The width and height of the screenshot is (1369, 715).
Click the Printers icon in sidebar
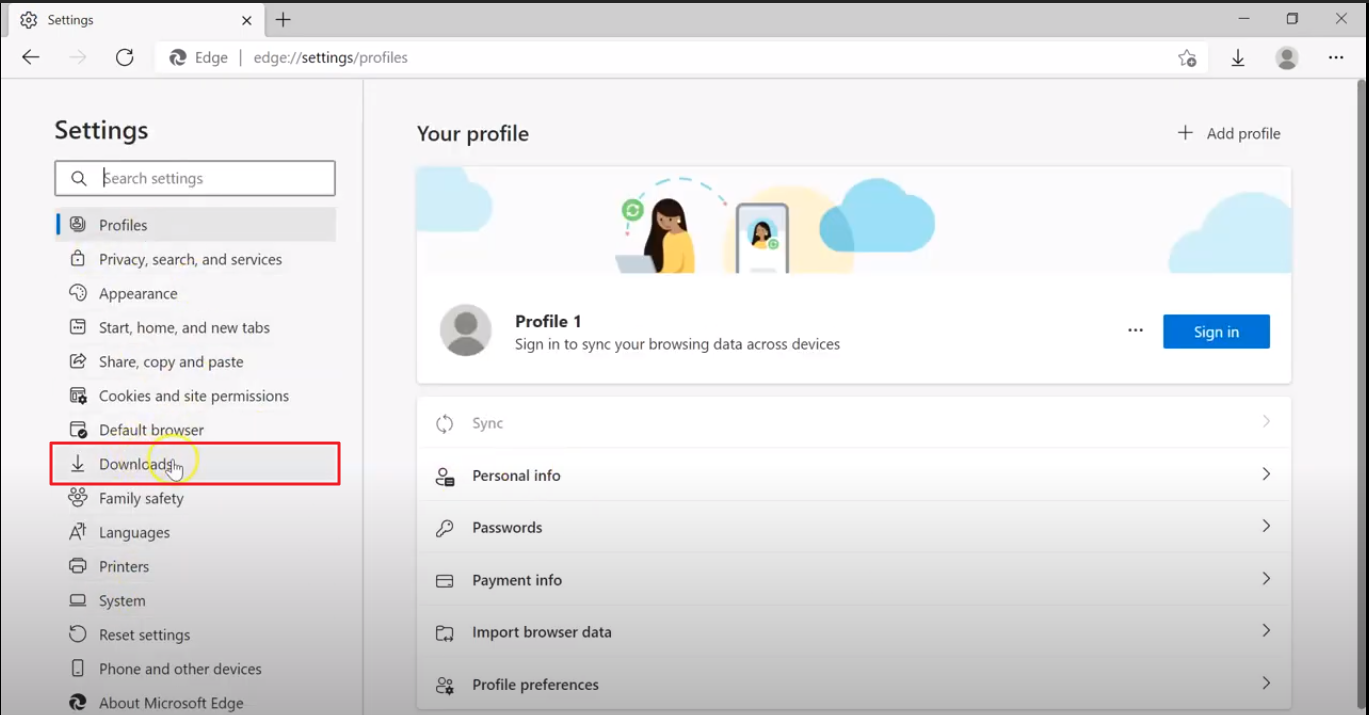pyautogui.click(x=78, y=566)
